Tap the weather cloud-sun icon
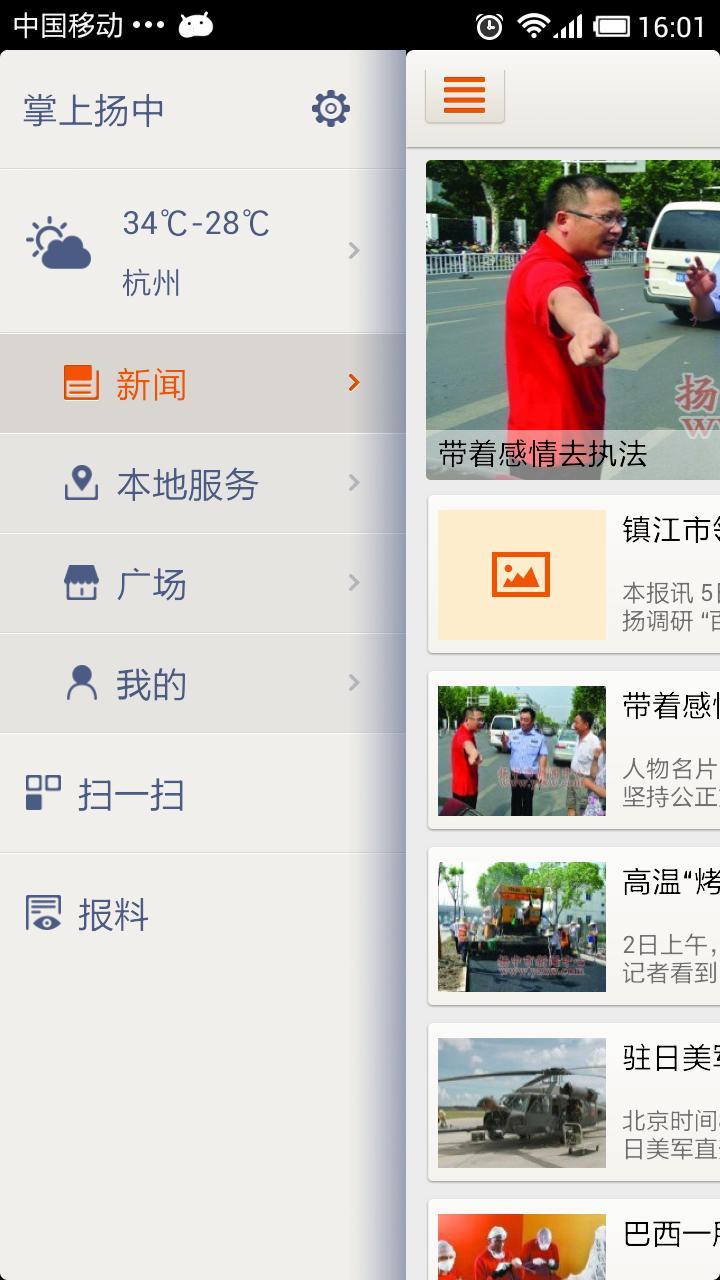Image resolution: width=720 pixels, height=1280 pixels. [x=59, y=245]
